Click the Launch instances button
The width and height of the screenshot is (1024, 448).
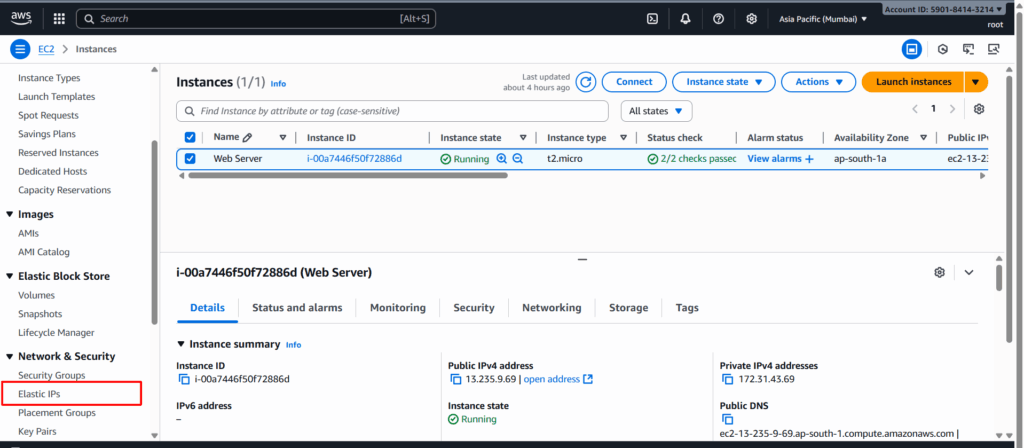click(913, 82)
